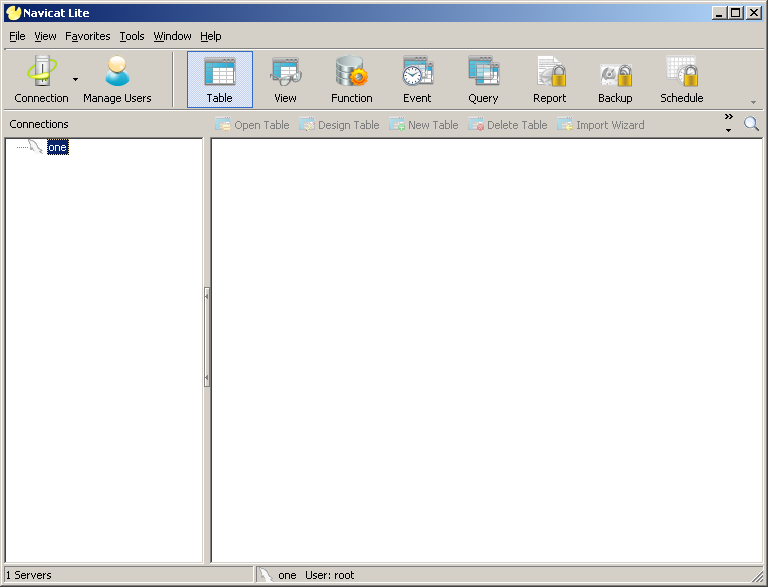Click the magnifier search icon
768x587 pixels.
pyautogui.click(x=751, y=124)
